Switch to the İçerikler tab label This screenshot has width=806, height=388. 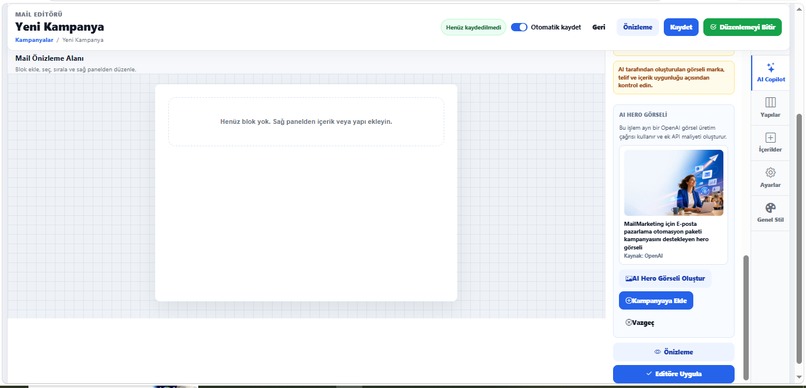click(x=770, y=150)
